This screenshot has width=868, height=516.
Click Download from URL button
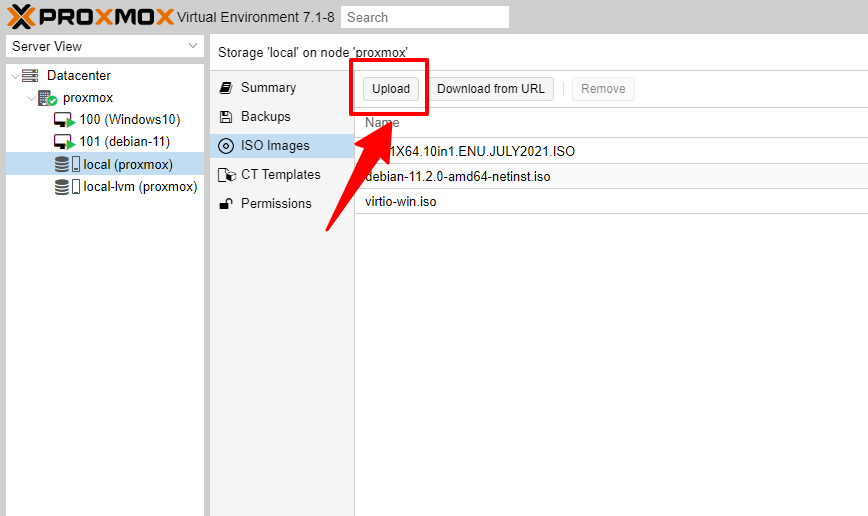[490, 89]
